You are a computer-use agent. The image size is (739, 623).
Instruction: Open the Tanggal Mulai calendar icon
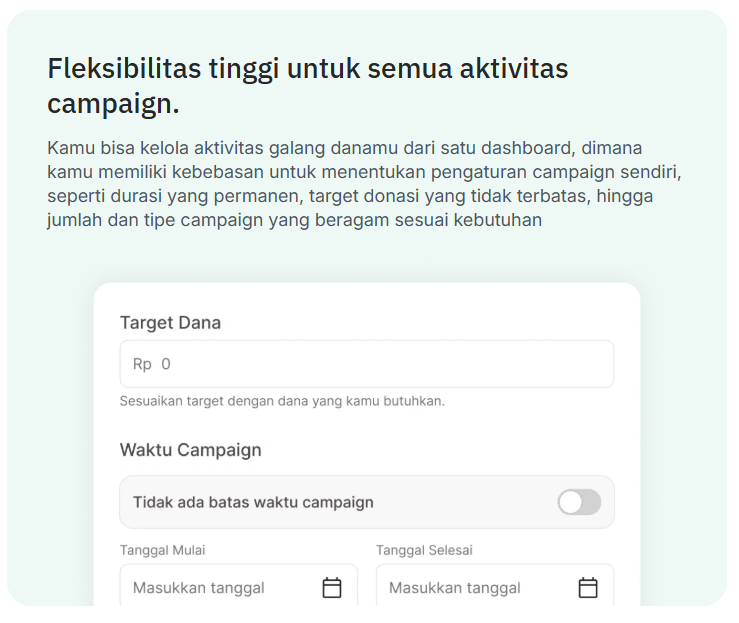point(331,588)
